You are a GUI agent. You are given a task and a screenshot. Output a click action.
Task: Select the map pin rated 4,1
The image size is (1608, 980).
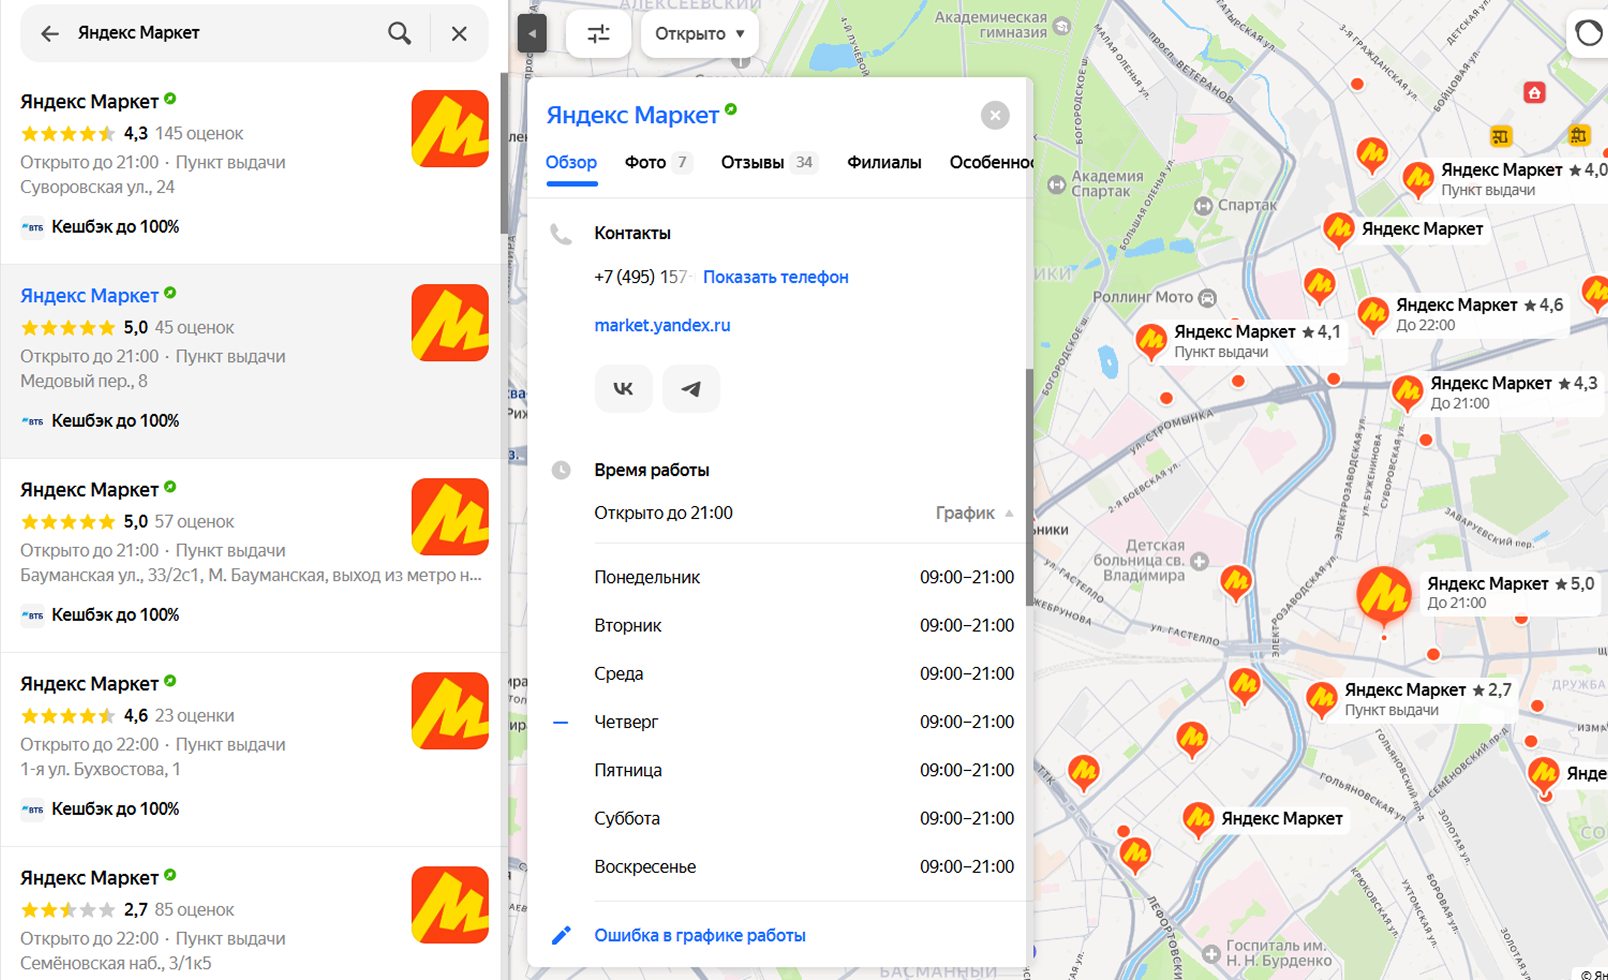(1151, 341)
